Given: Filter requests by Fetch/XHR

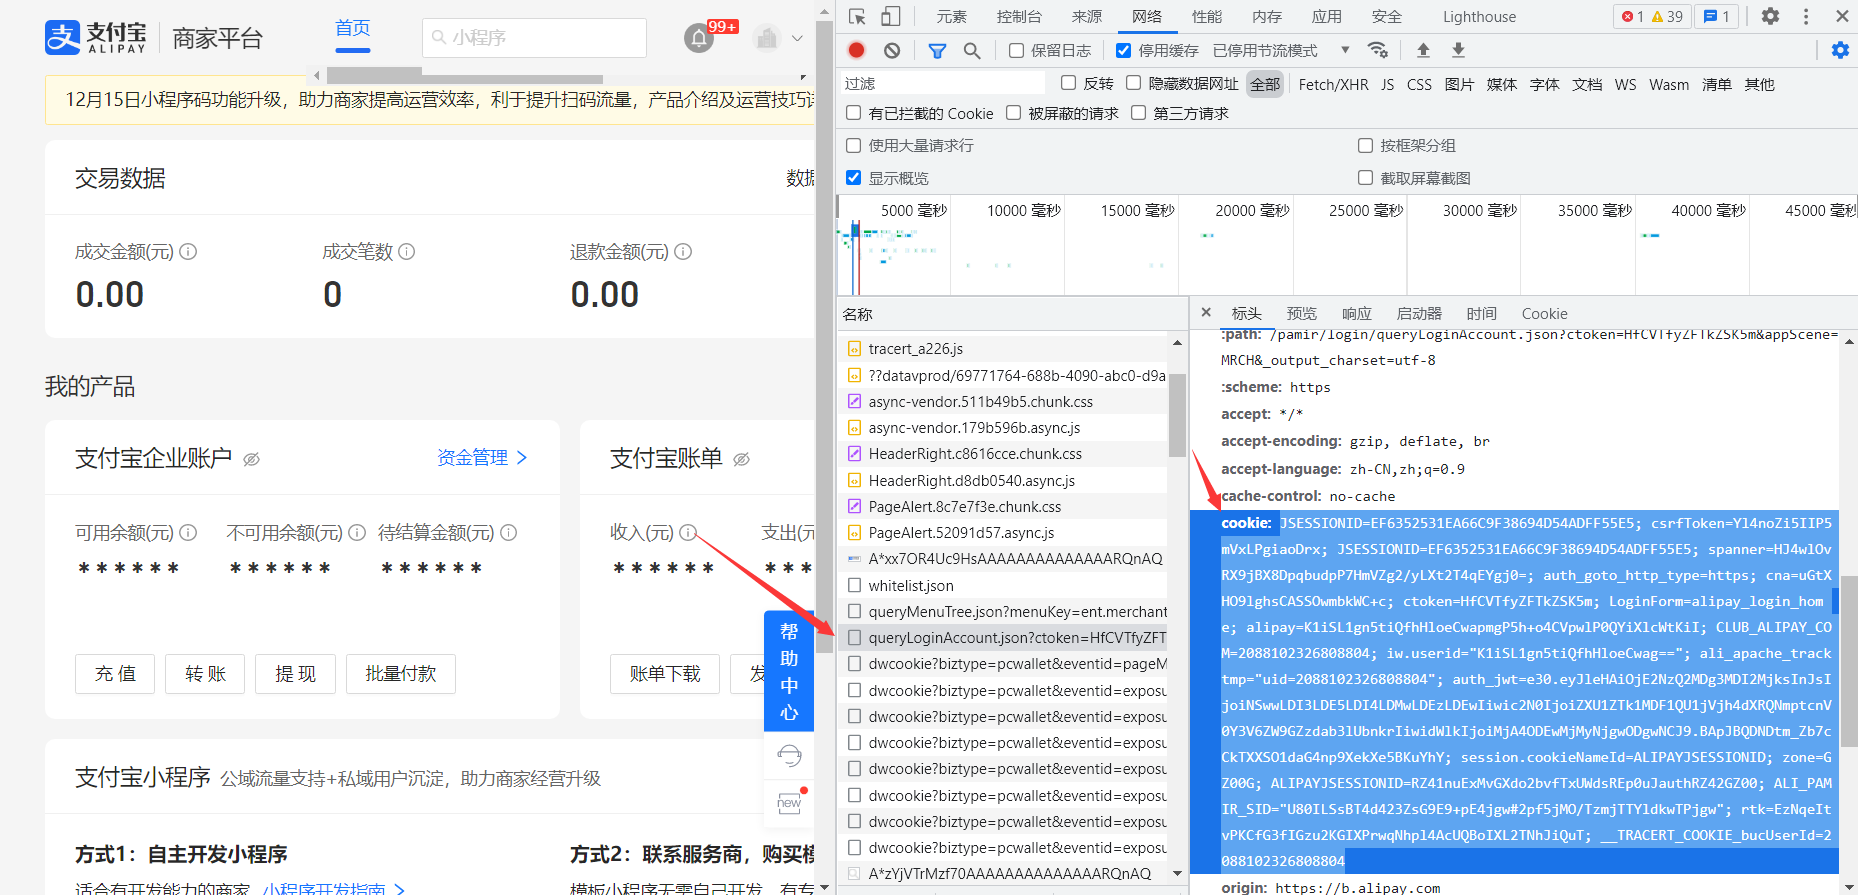Looking at the screenshot, I should click(1333, 84).
